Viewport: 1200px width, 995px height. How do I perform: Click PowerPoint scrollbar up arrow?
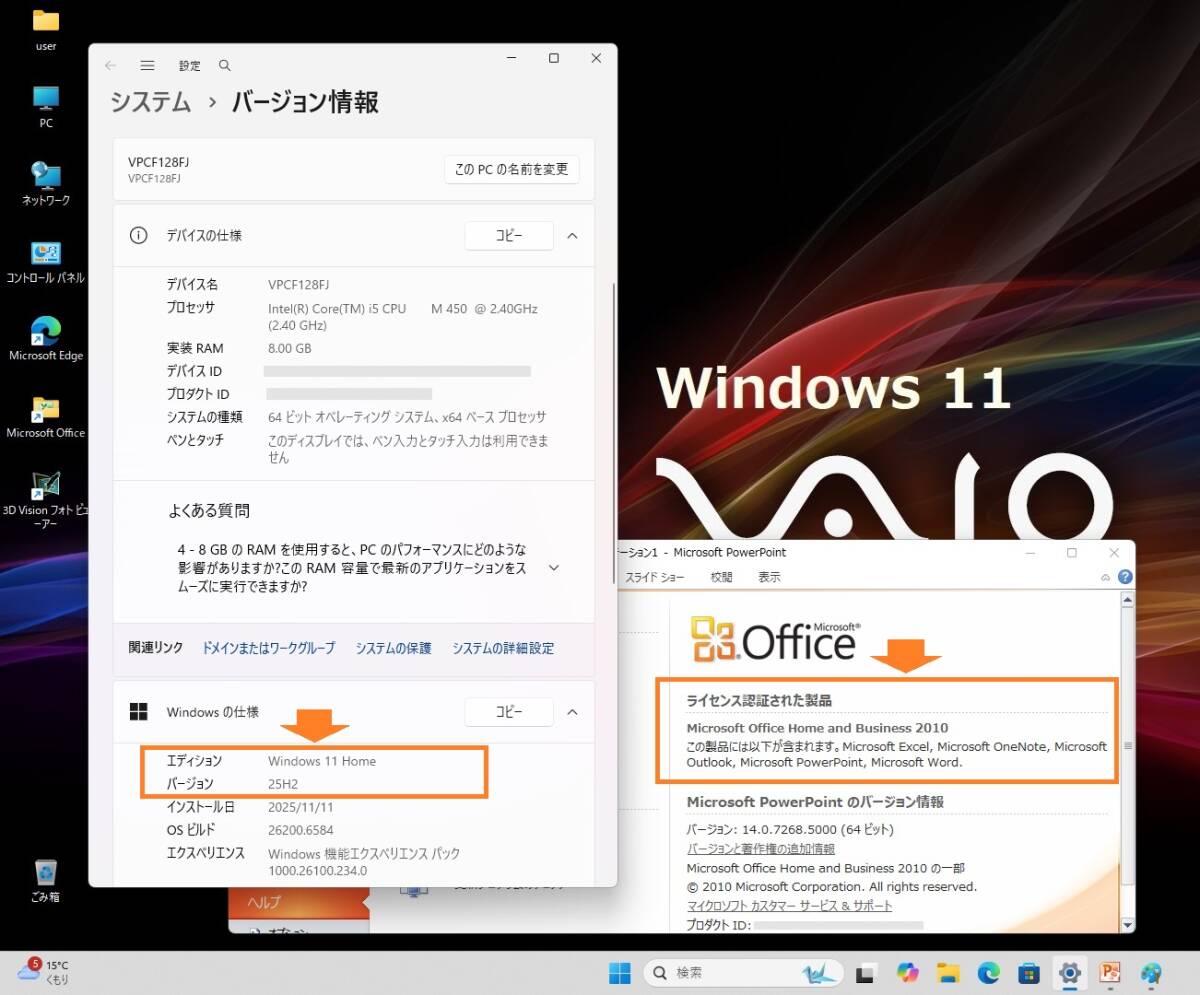(1128, 601)
